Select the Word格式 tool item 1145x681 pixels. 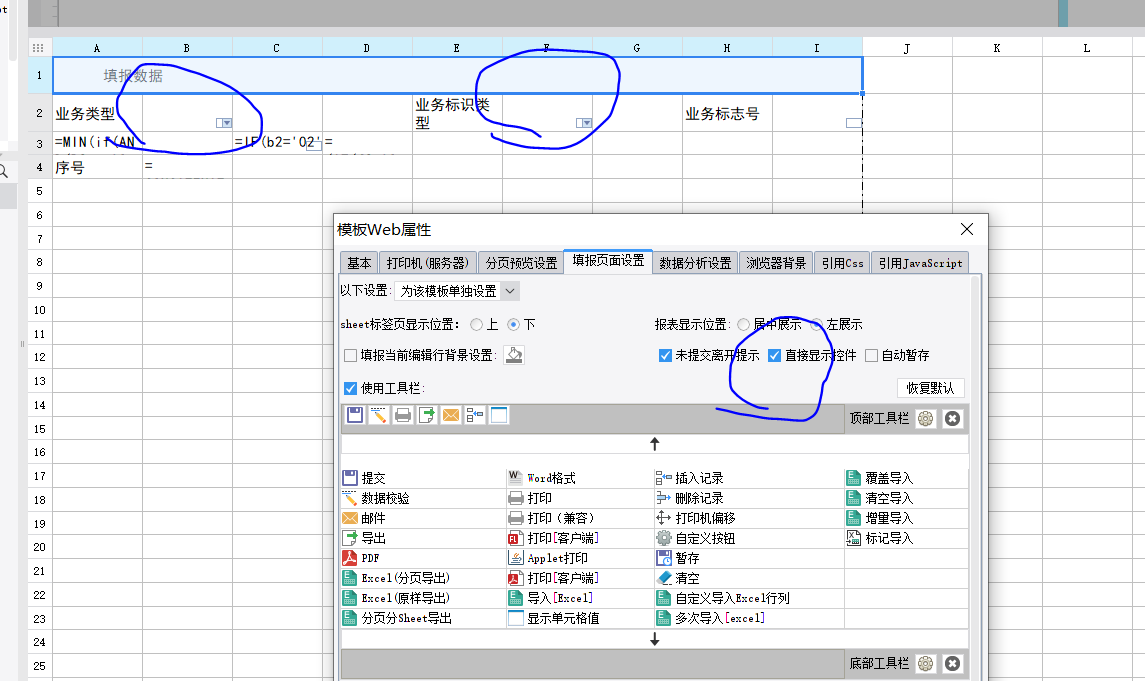pos(542,478)
